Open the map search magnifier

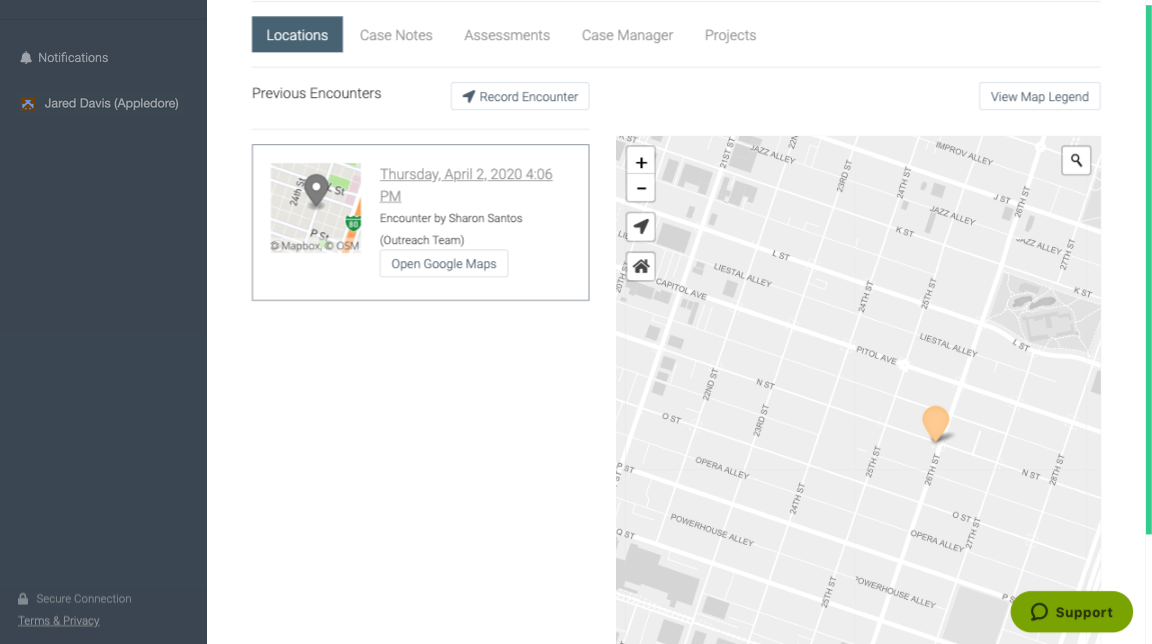pos(1076,160)
